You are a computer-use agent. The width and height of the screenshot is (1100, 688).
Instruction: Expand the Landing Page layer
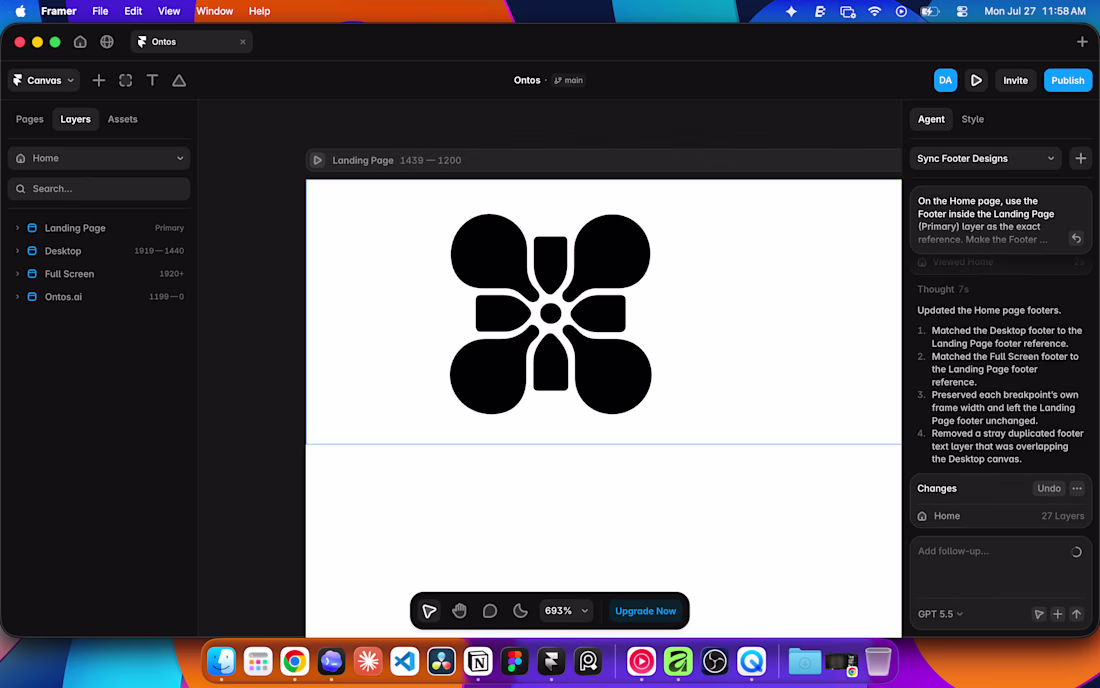click(18, 228)
